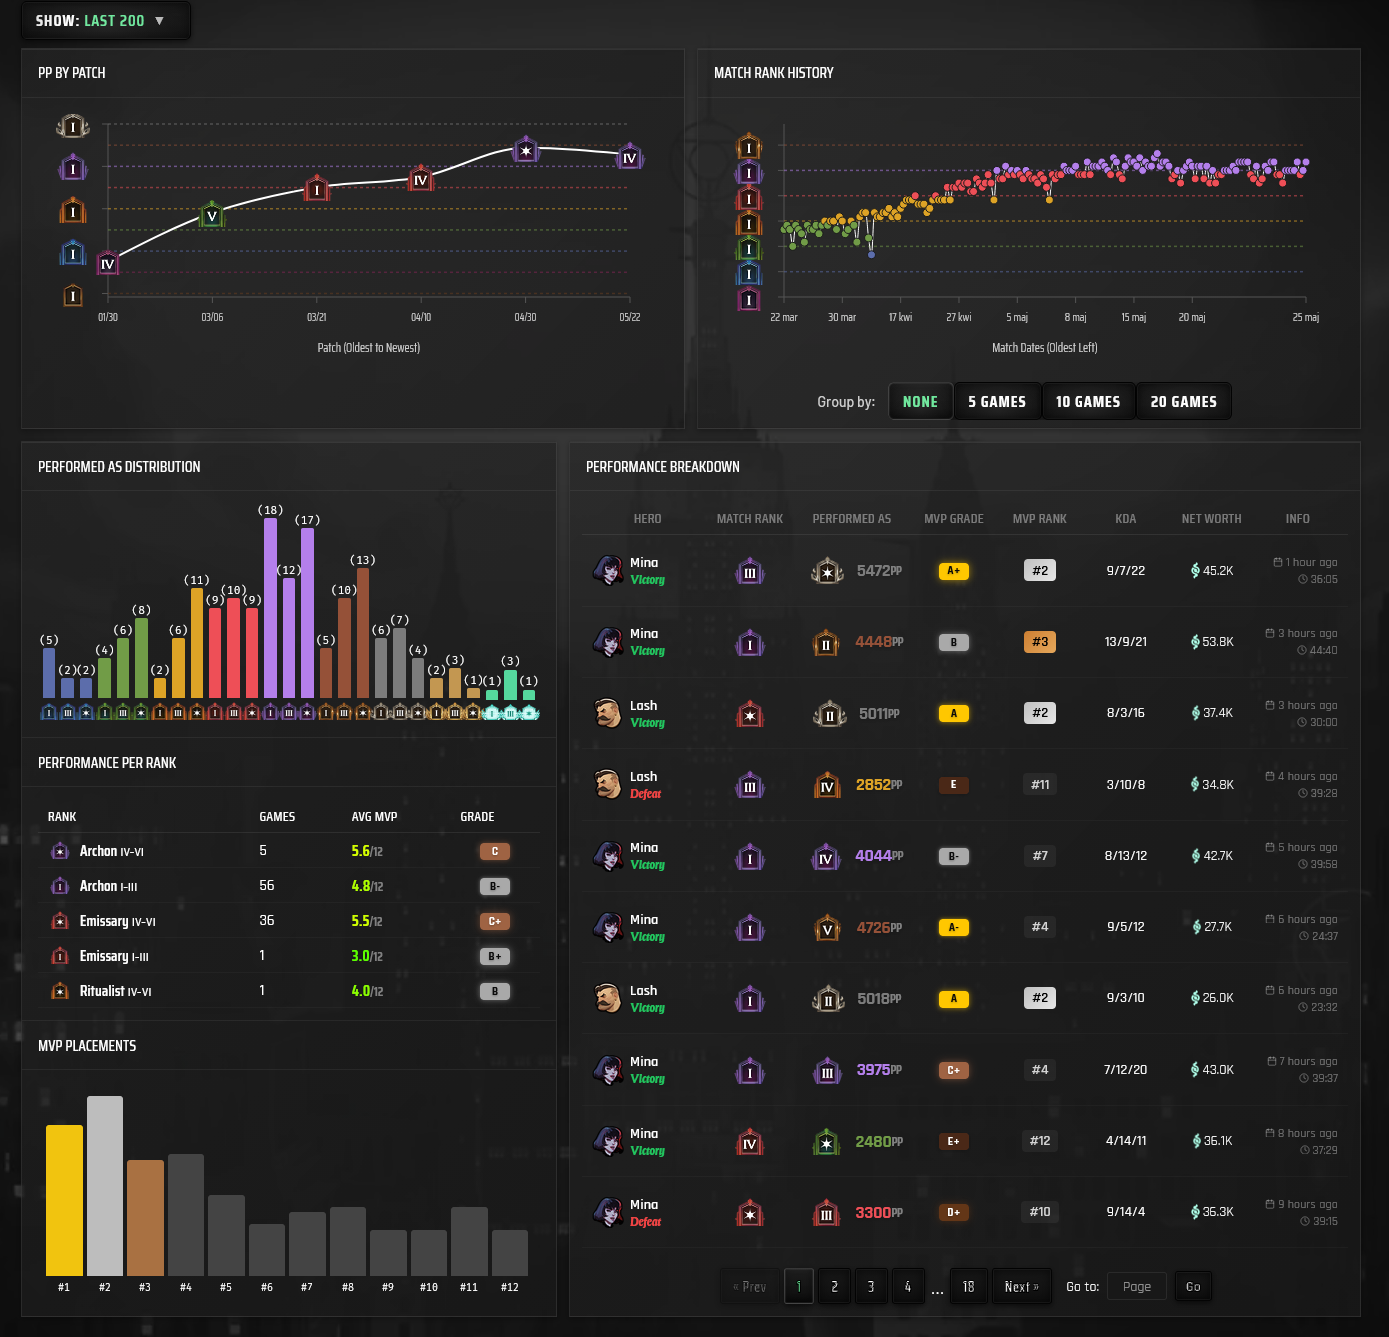Click the net worth soul icon beside 45.2K
Viewport: 1389px width, 1337px height.
pyautogui.click(x=1195, y=571)
